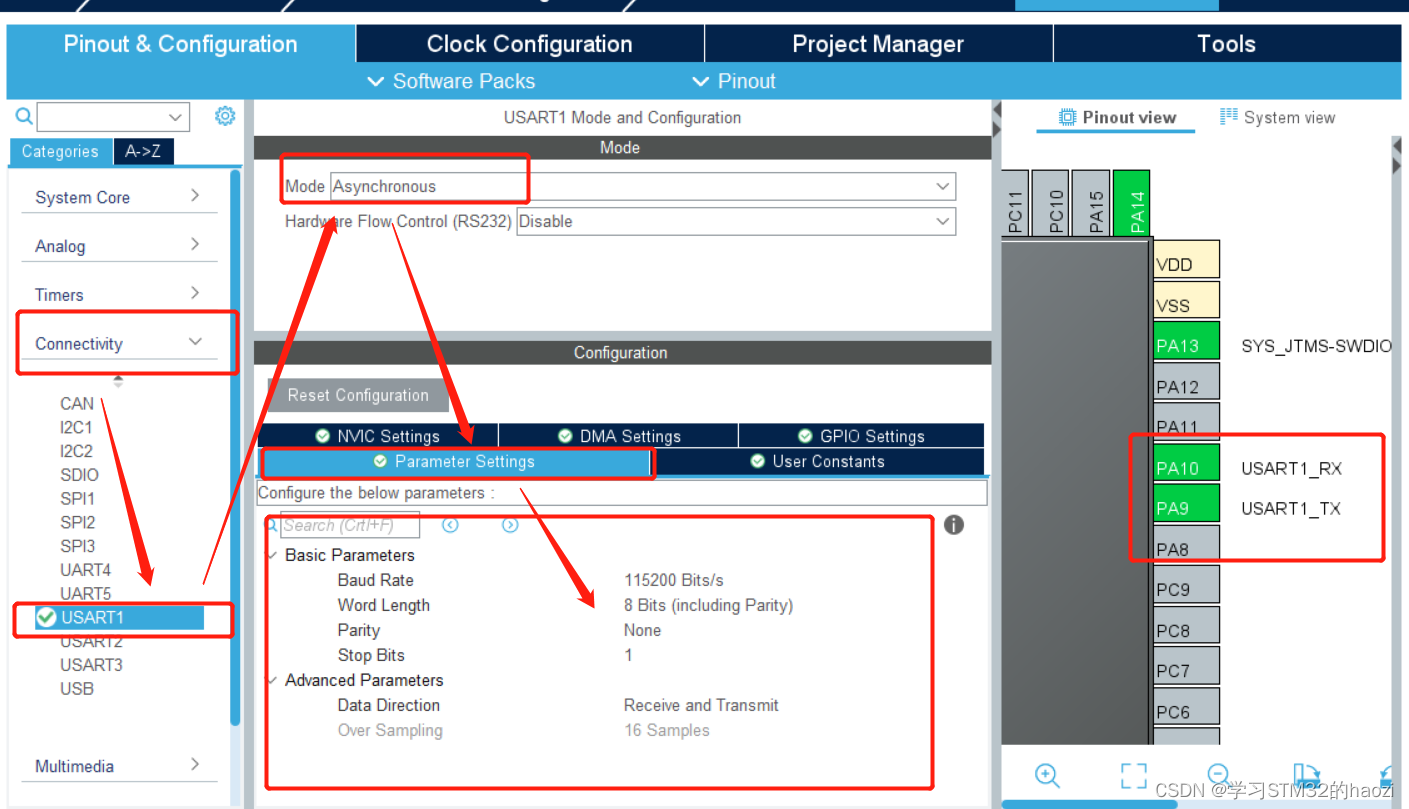Select I2C1 peripheral
This screenshot has width=1409, height=809.
point(76,428)
